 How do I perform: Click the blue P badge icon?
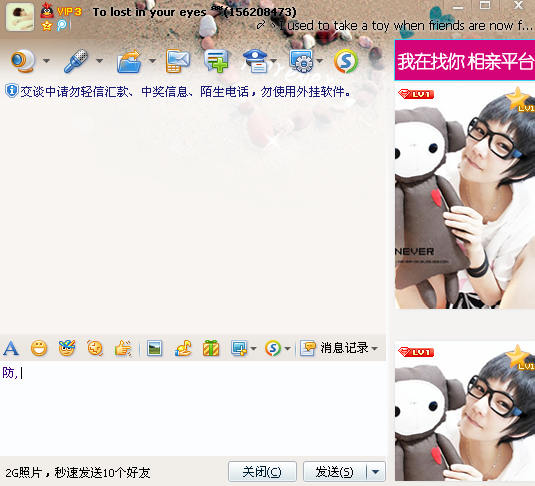pyautogui.click(x=62, y=25)
